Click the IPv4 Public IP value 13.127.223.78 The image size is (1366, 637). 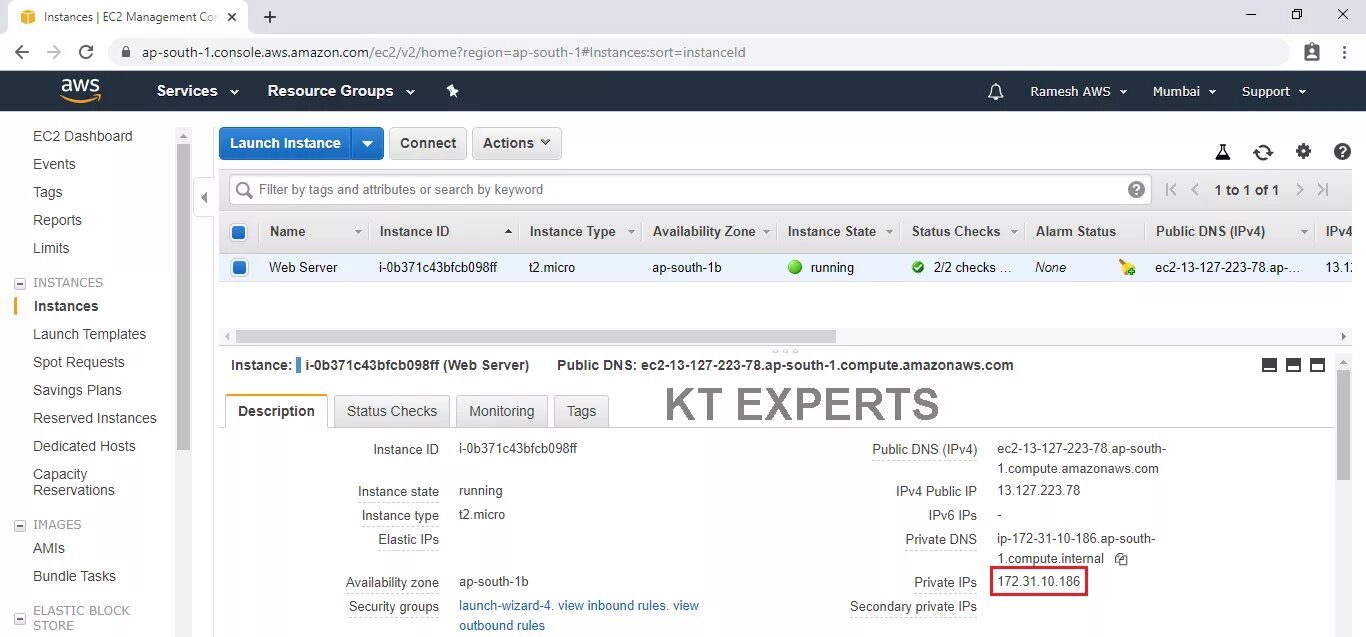coord(1038,490)
